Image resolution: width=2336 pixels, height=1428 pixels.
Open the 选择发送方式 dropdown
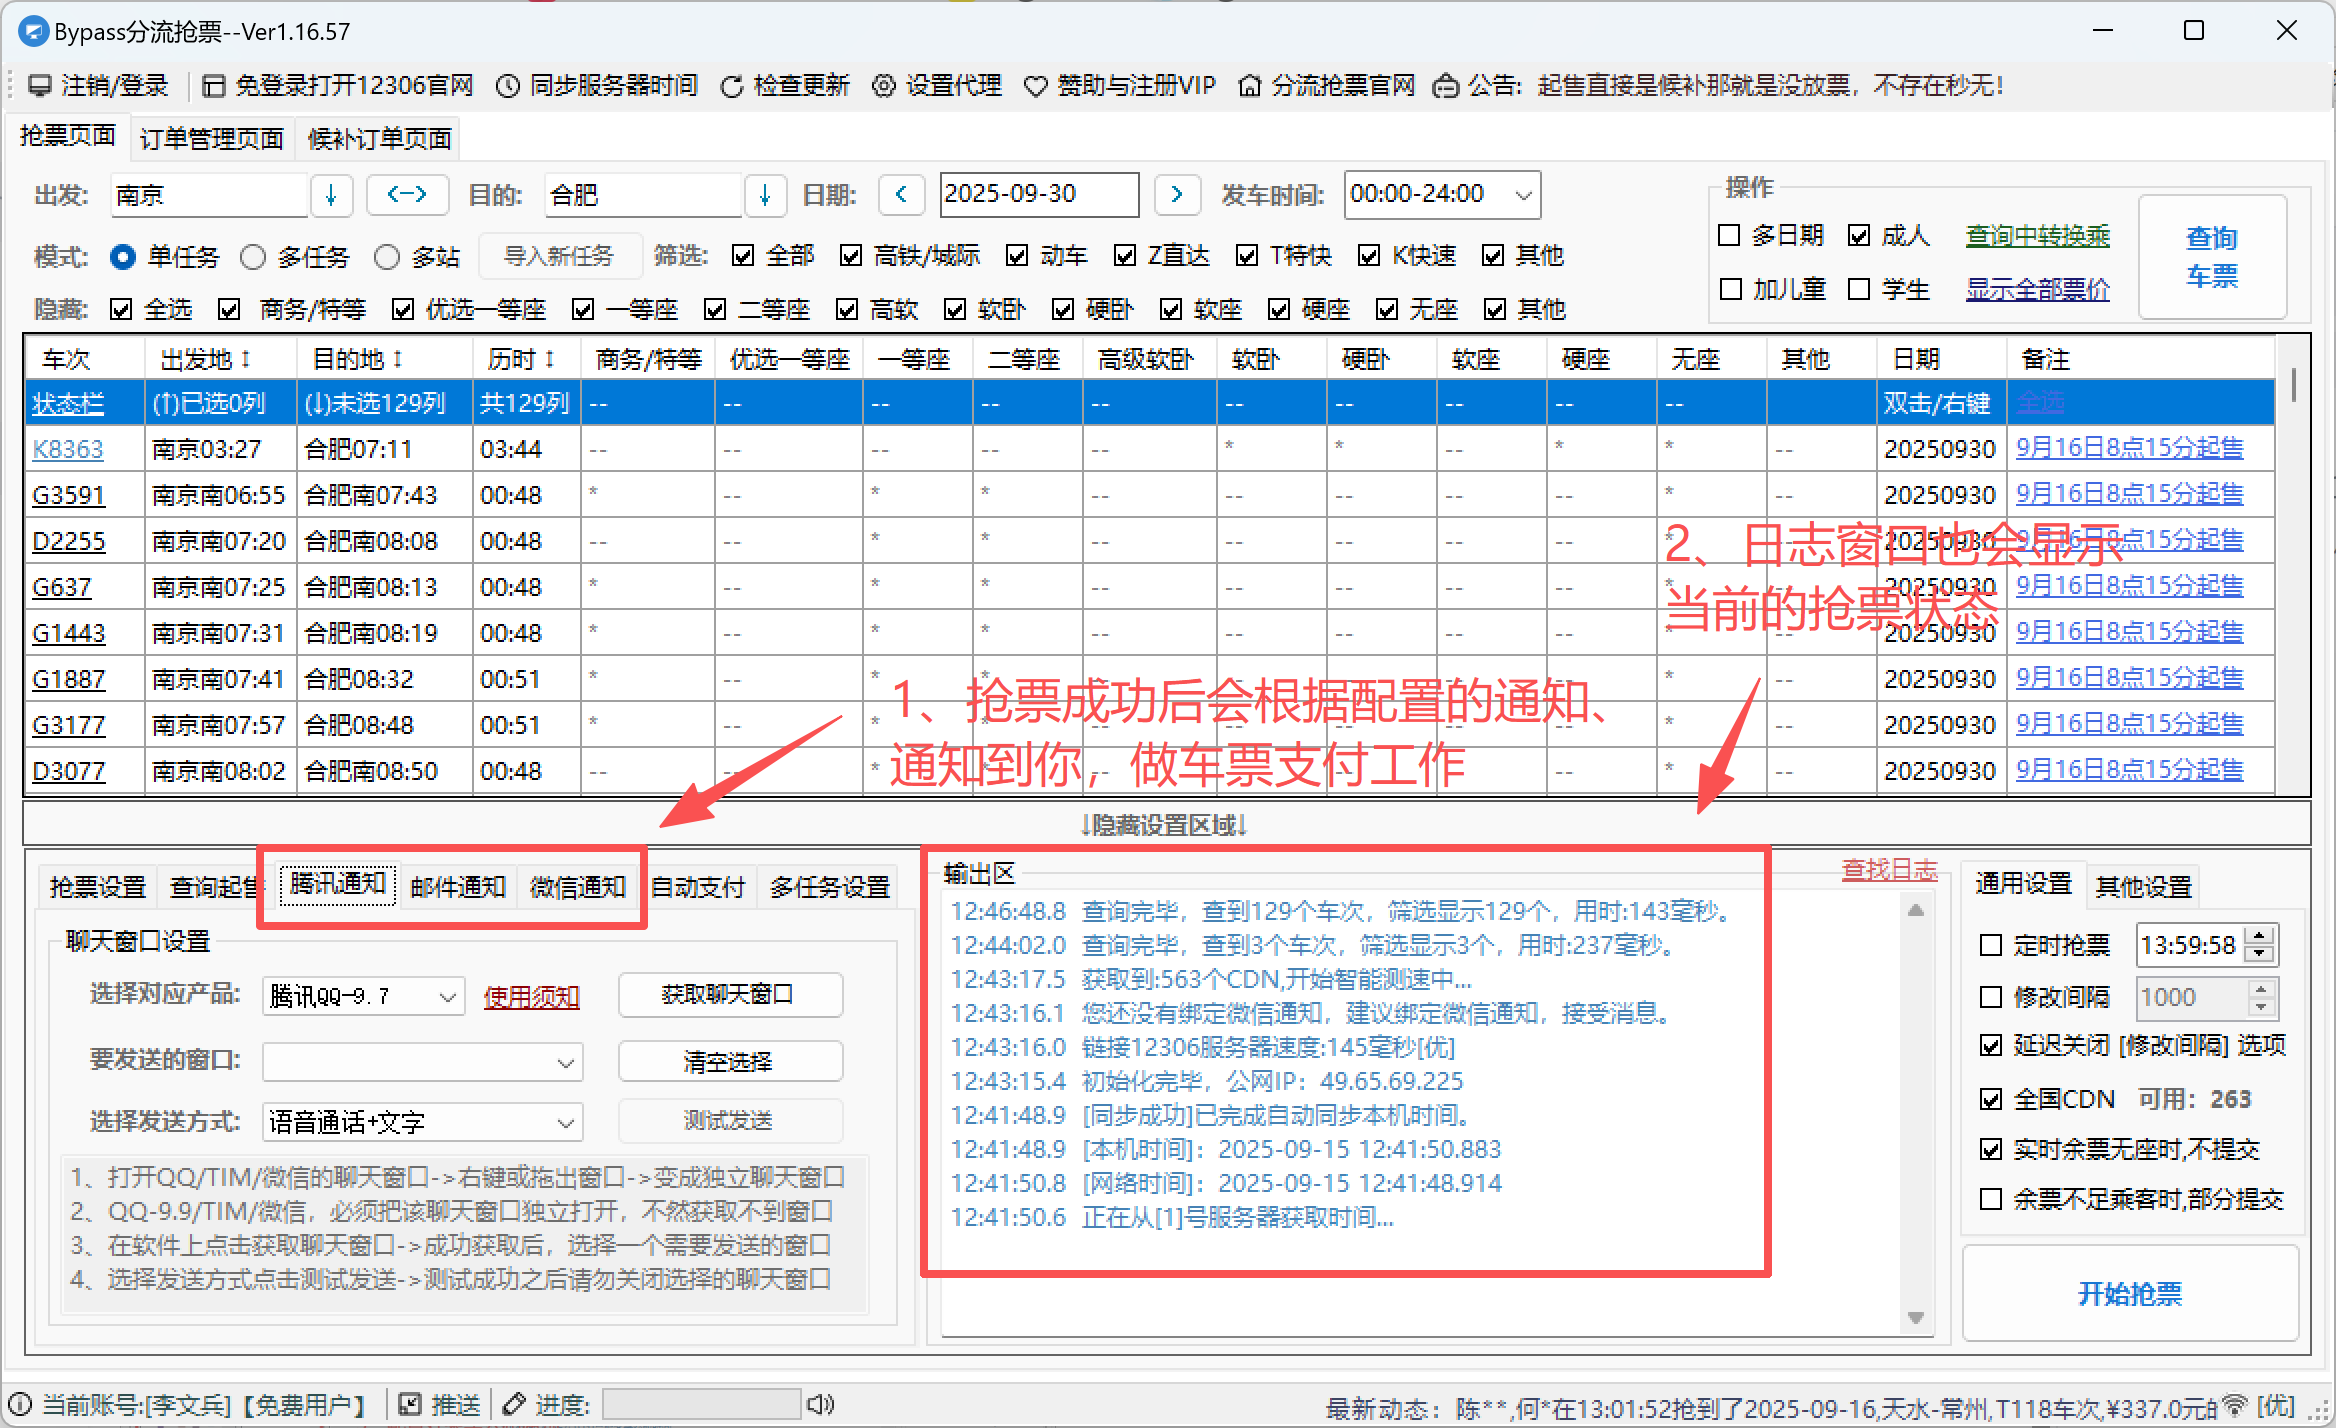point(565,1122)
